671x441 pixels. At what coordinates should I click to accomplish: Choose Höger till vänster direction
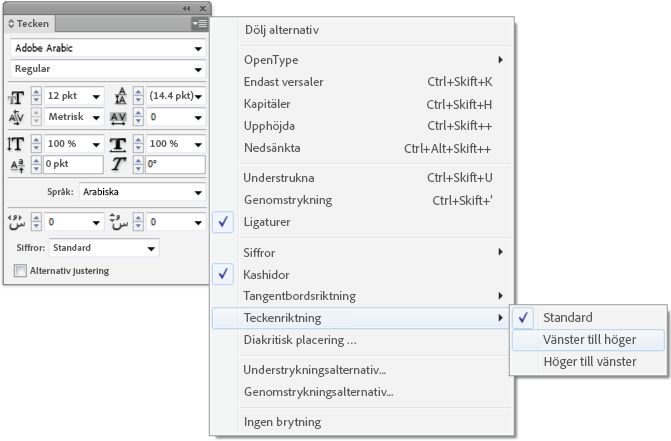[588, 362]
